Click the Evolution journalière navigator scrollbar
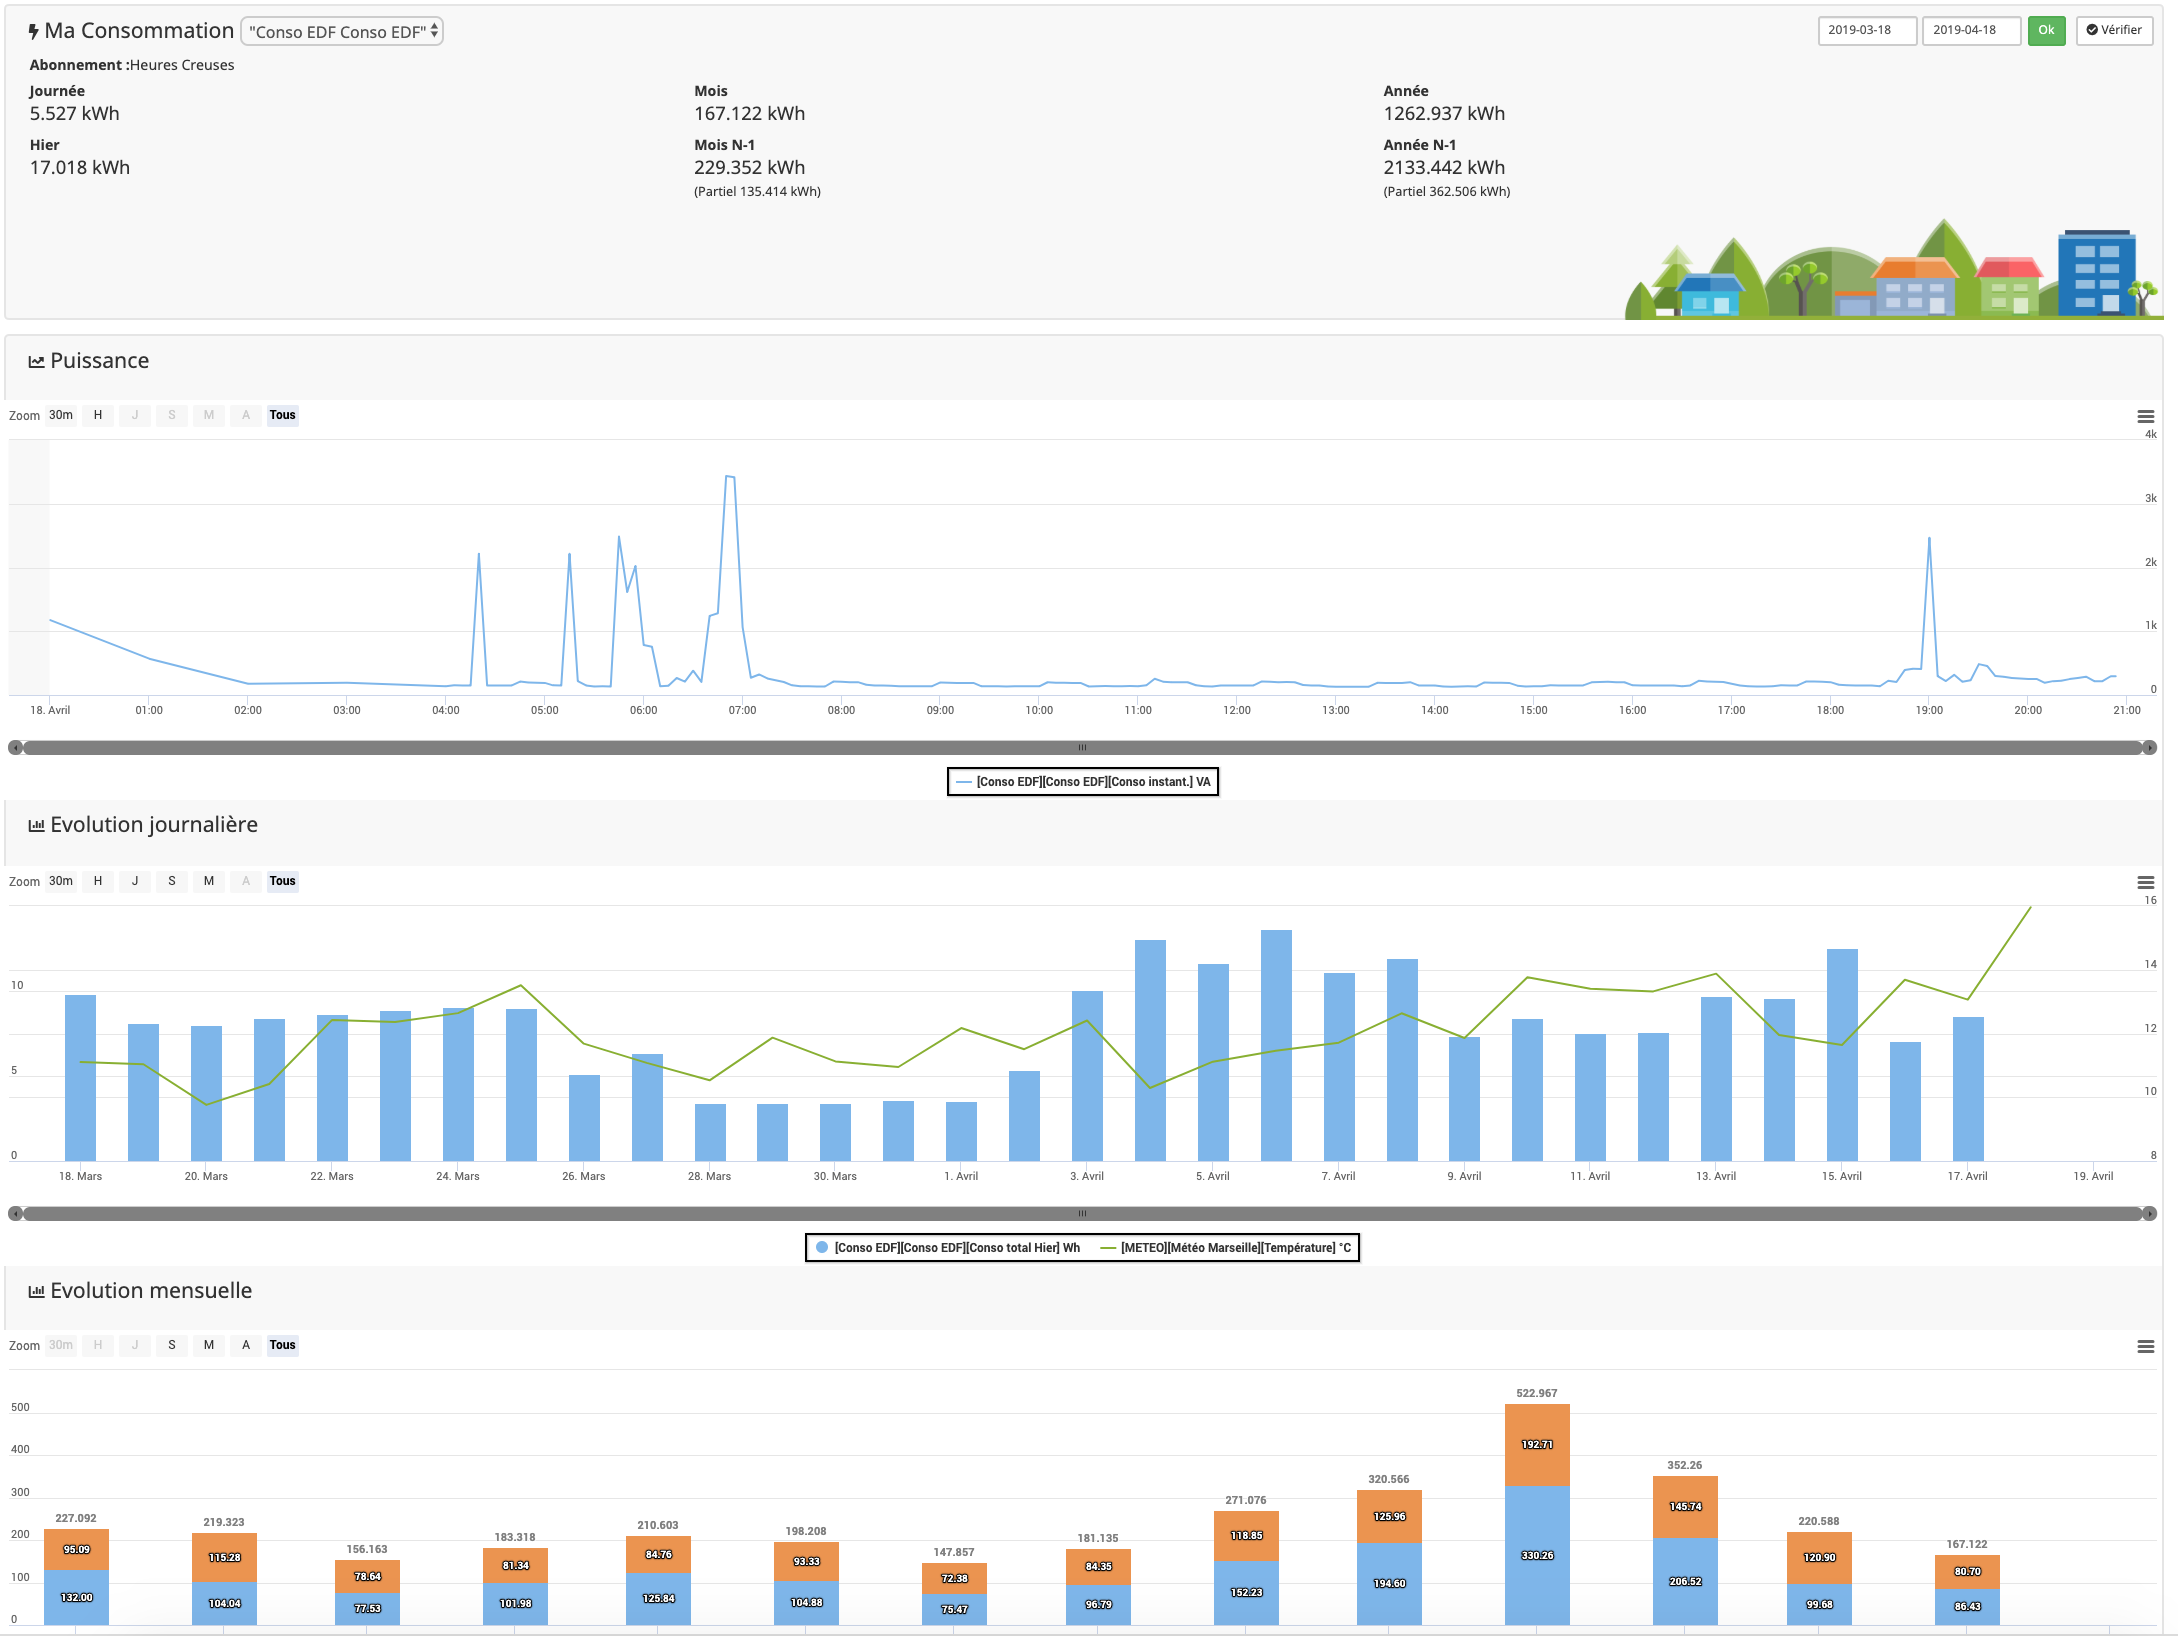Image resolution: width=2178 pixels, height=1636 pixels. (x=1082, y=1214)
